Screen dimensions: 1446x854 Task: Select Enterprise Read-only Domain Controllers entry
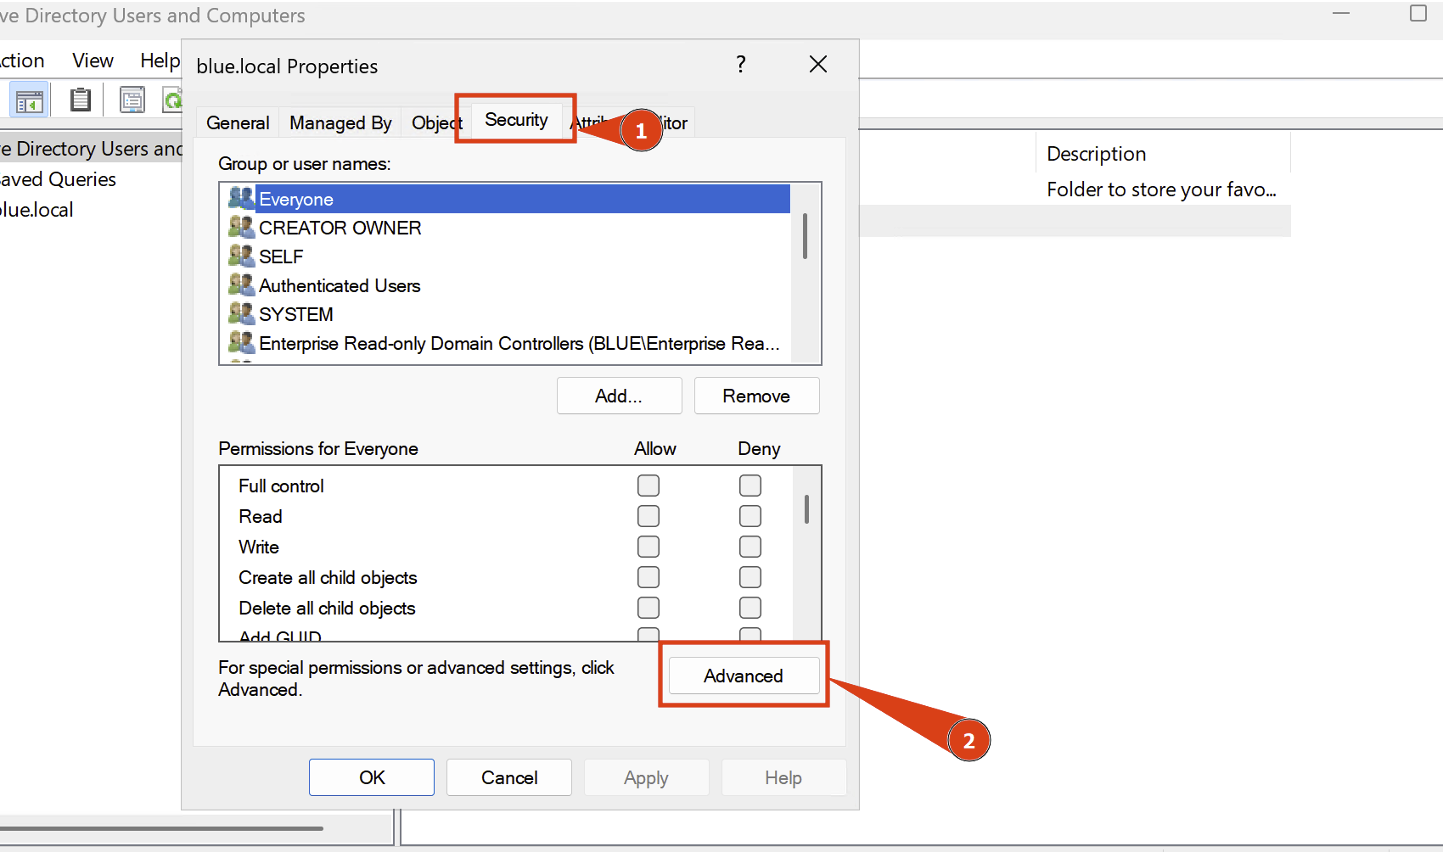point(518,343)
